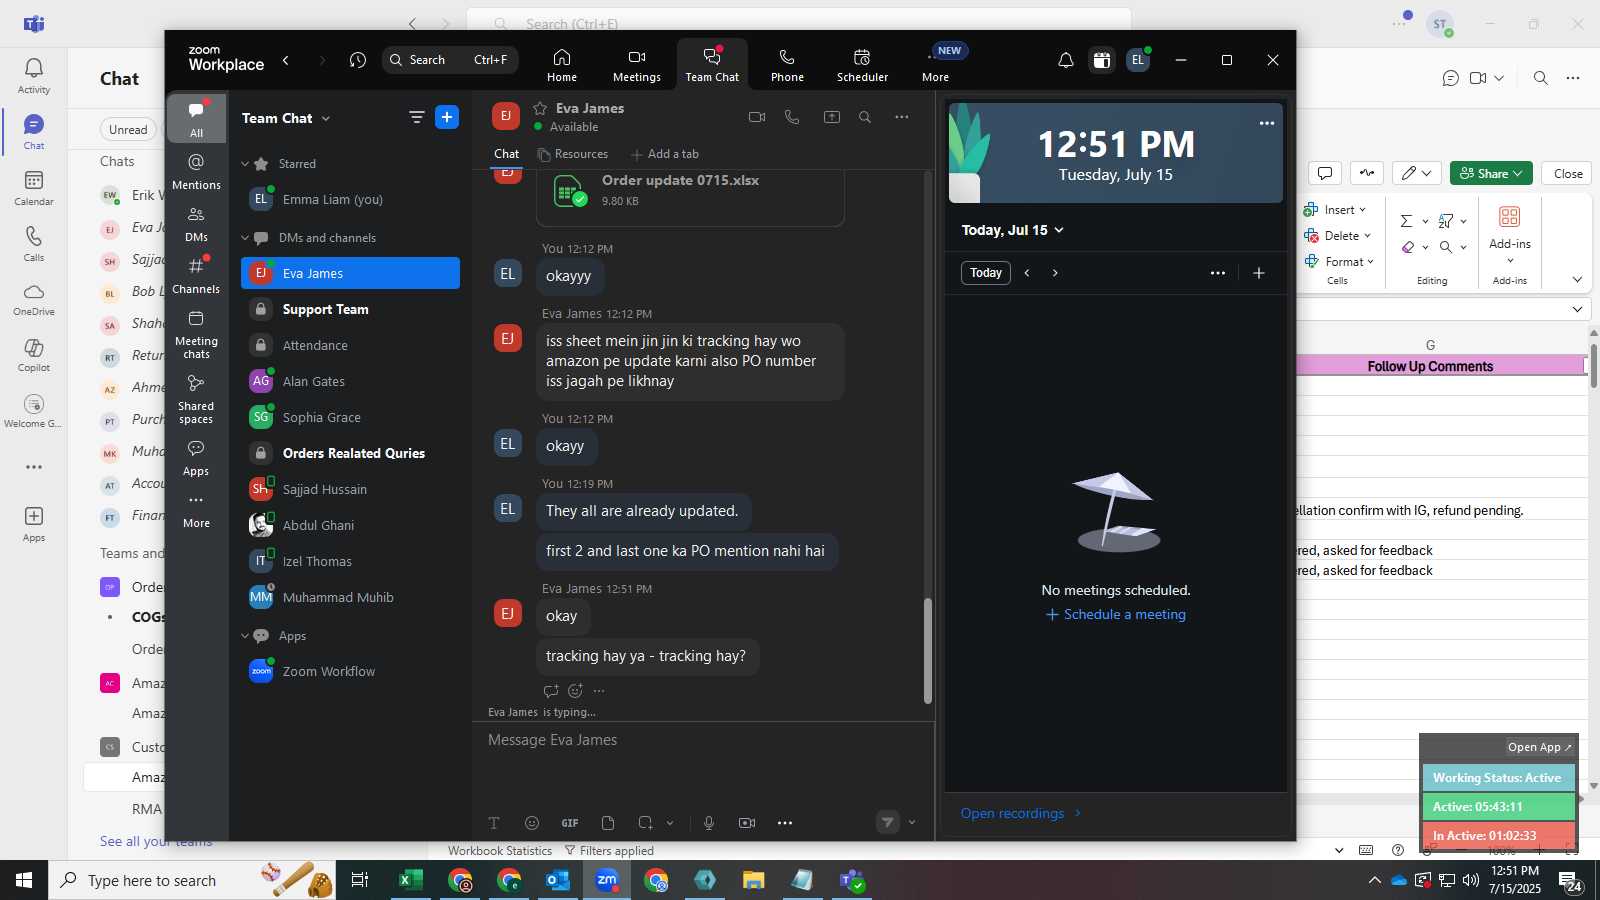Open Order update 0715.xlsx attachment
The height and width of the screenshot is (900, 1600).
pos(690,190)
